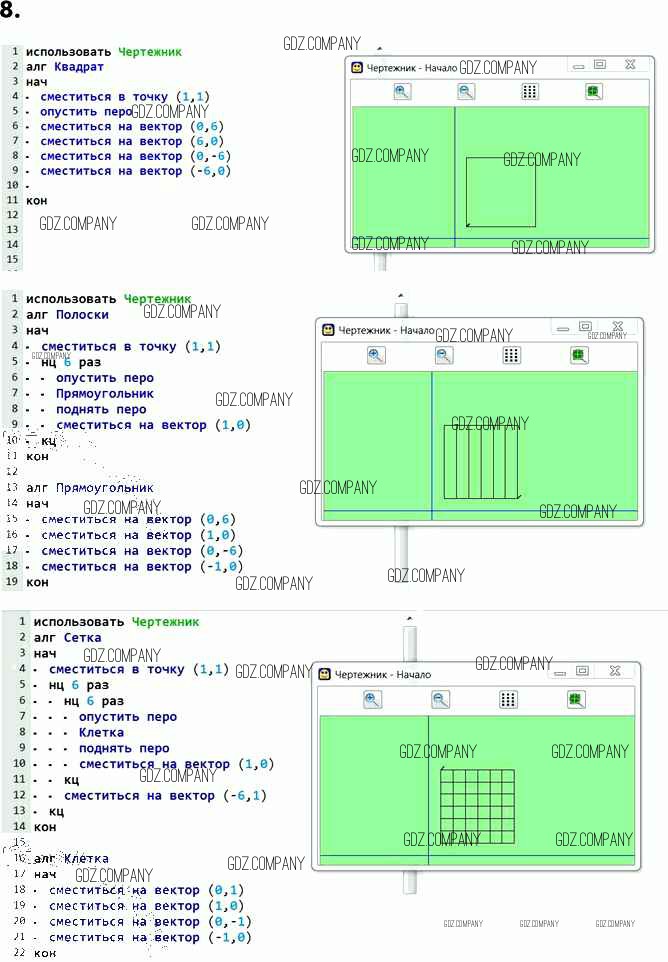The height and width of the screenshot is (962, 668).
Task: Zoom out in the middle Чертежник window
Action: pyautogui.click(x=444, y=355)
